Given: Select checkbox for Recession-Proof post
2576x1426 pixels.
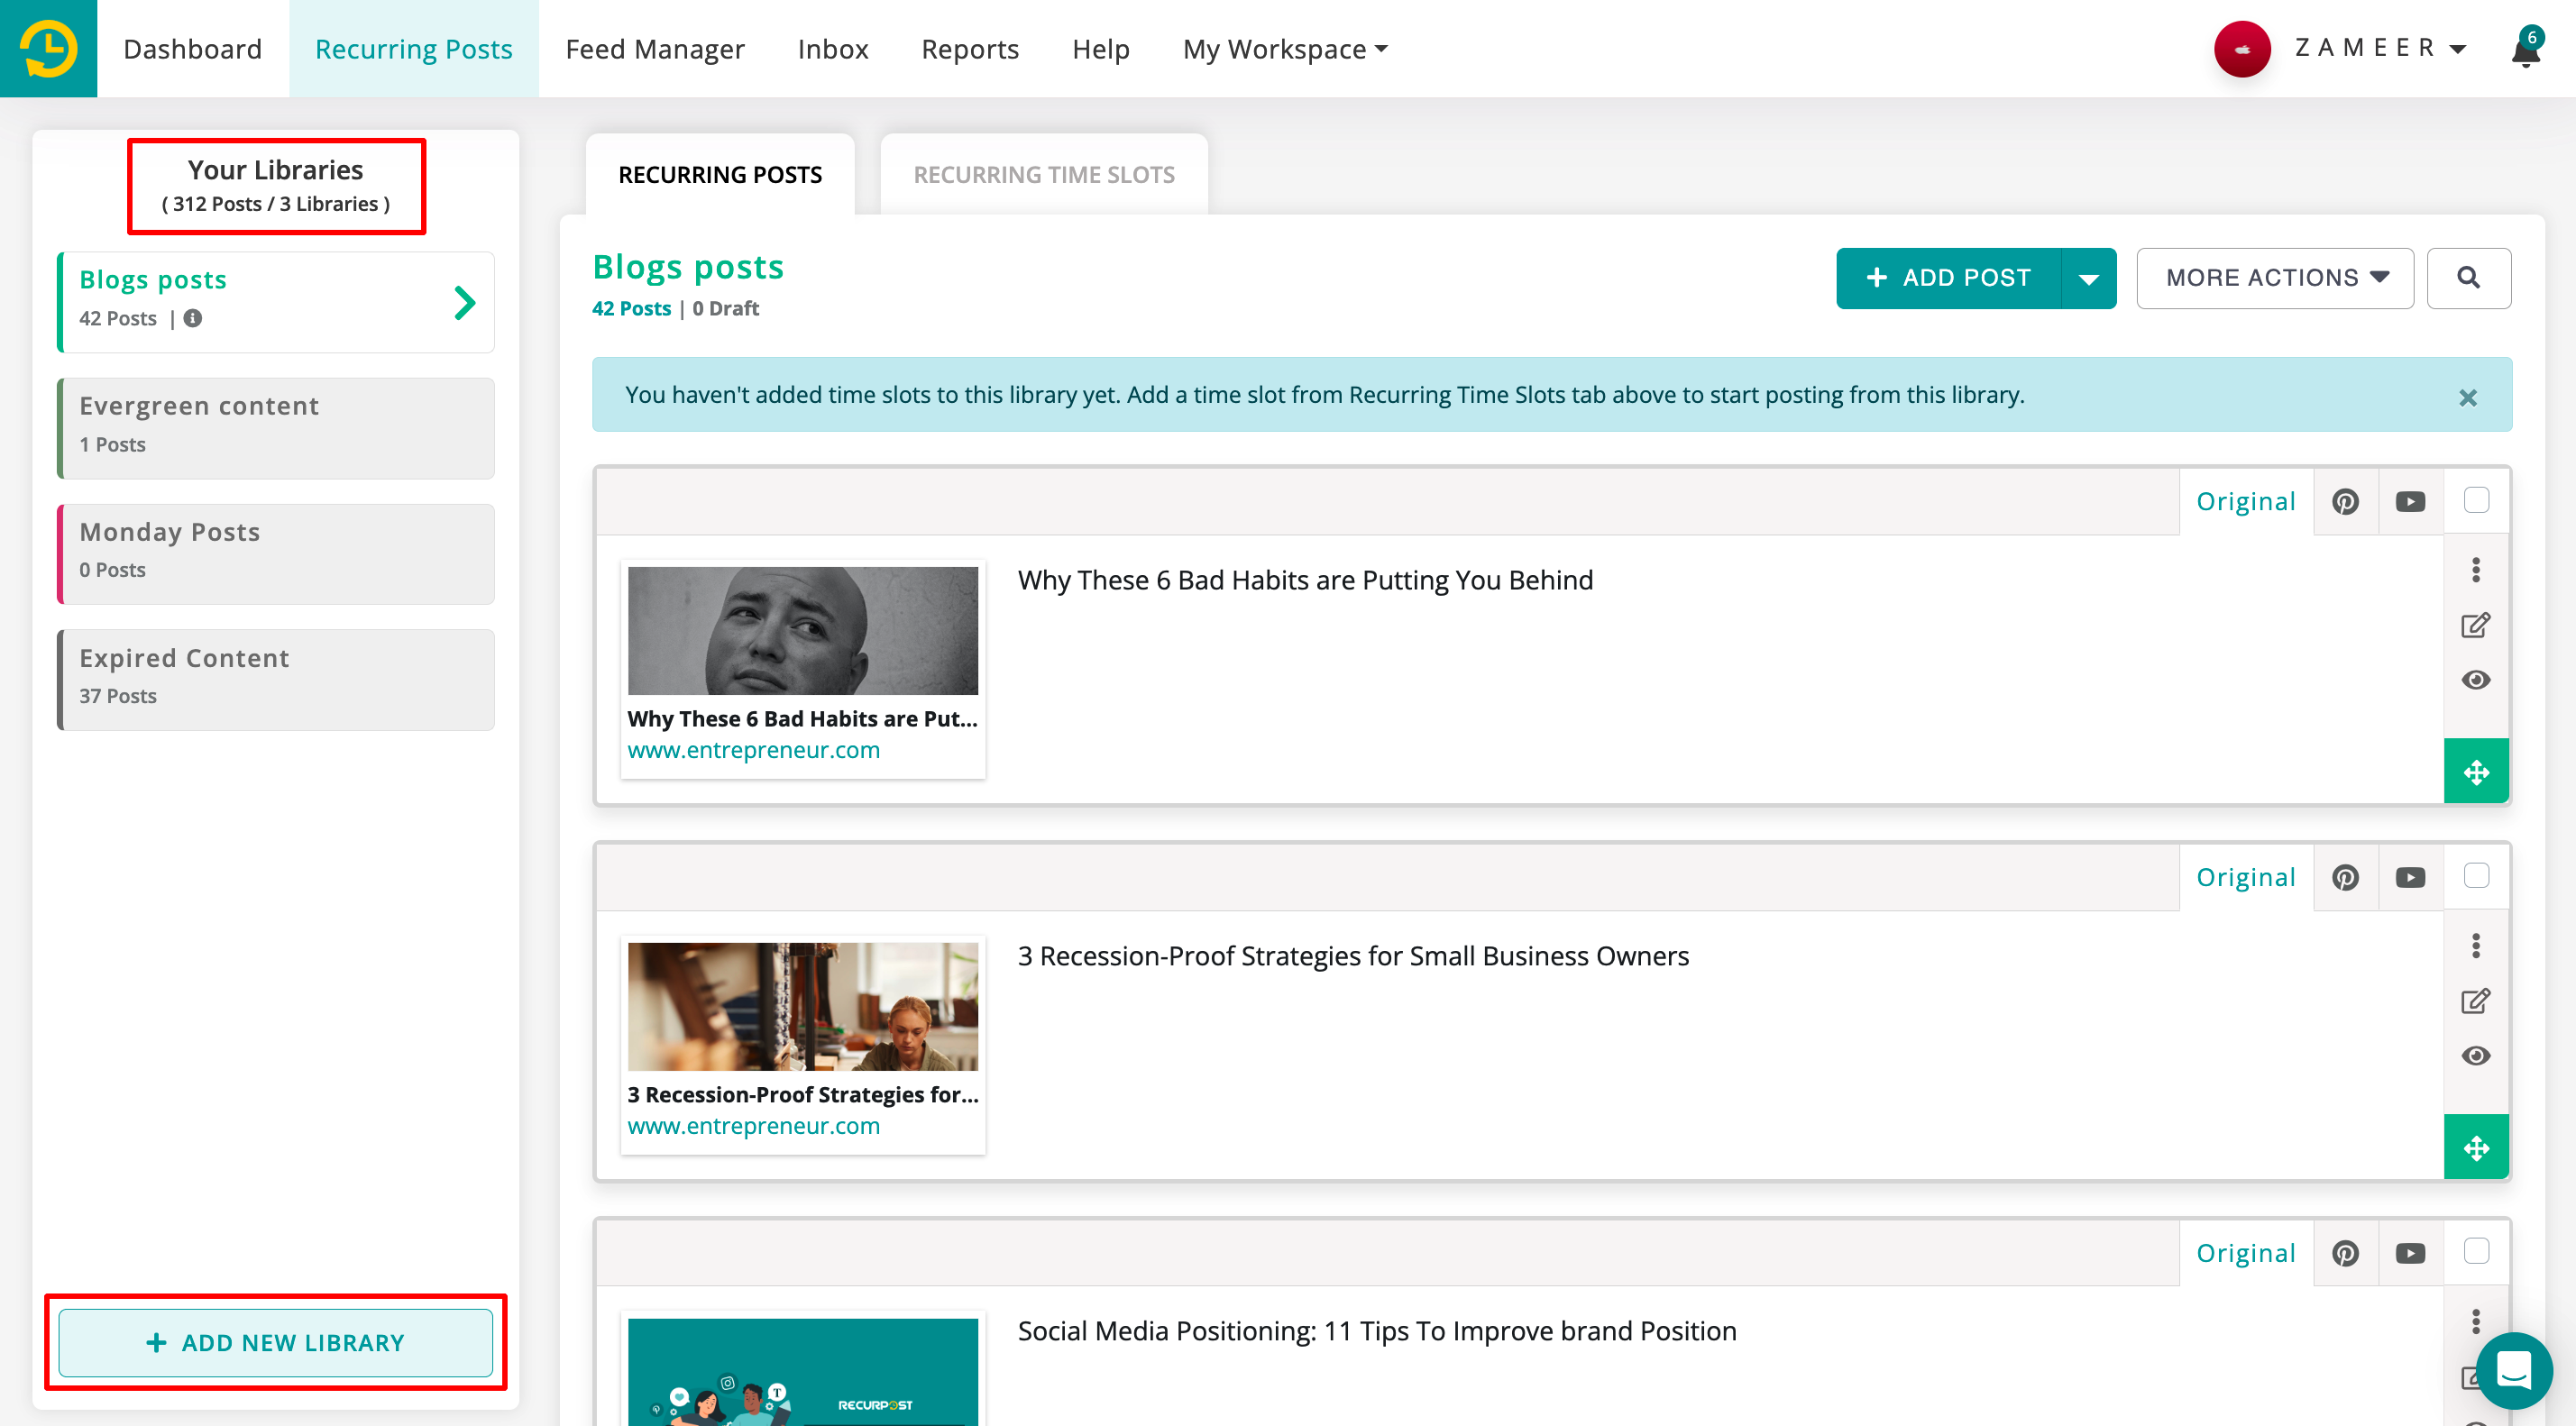Looking at the screenshot, I should point(2476,876).
